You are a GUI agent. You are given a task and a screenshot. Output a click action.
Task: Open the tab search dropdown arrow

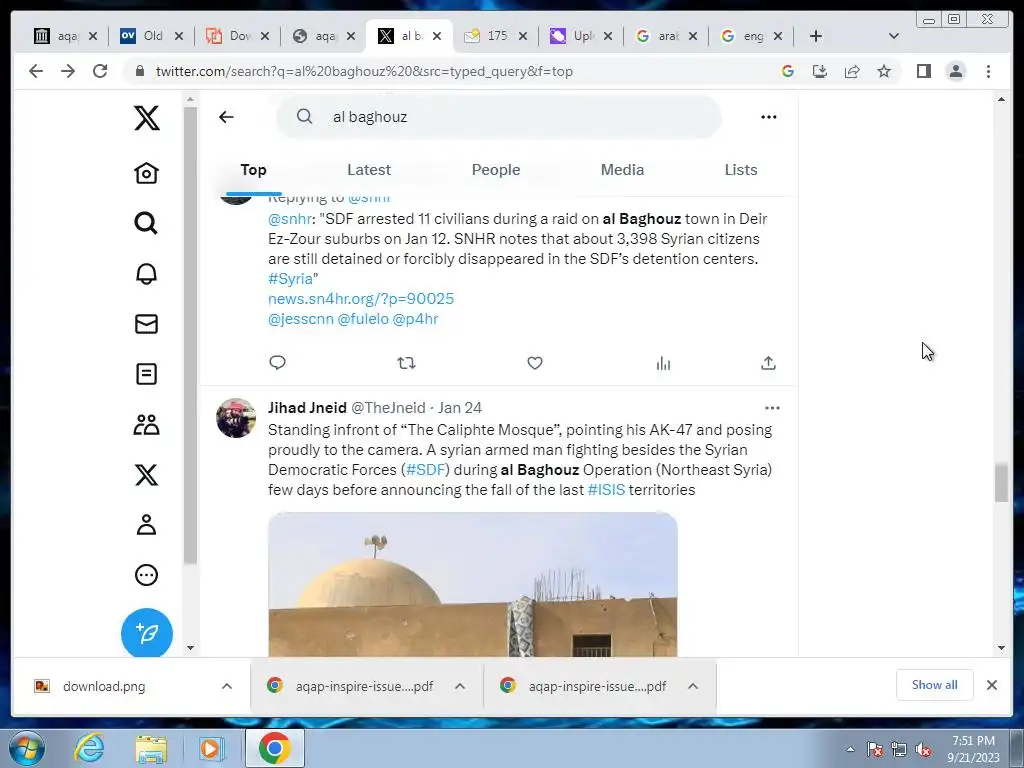click(x=893, y=36)
